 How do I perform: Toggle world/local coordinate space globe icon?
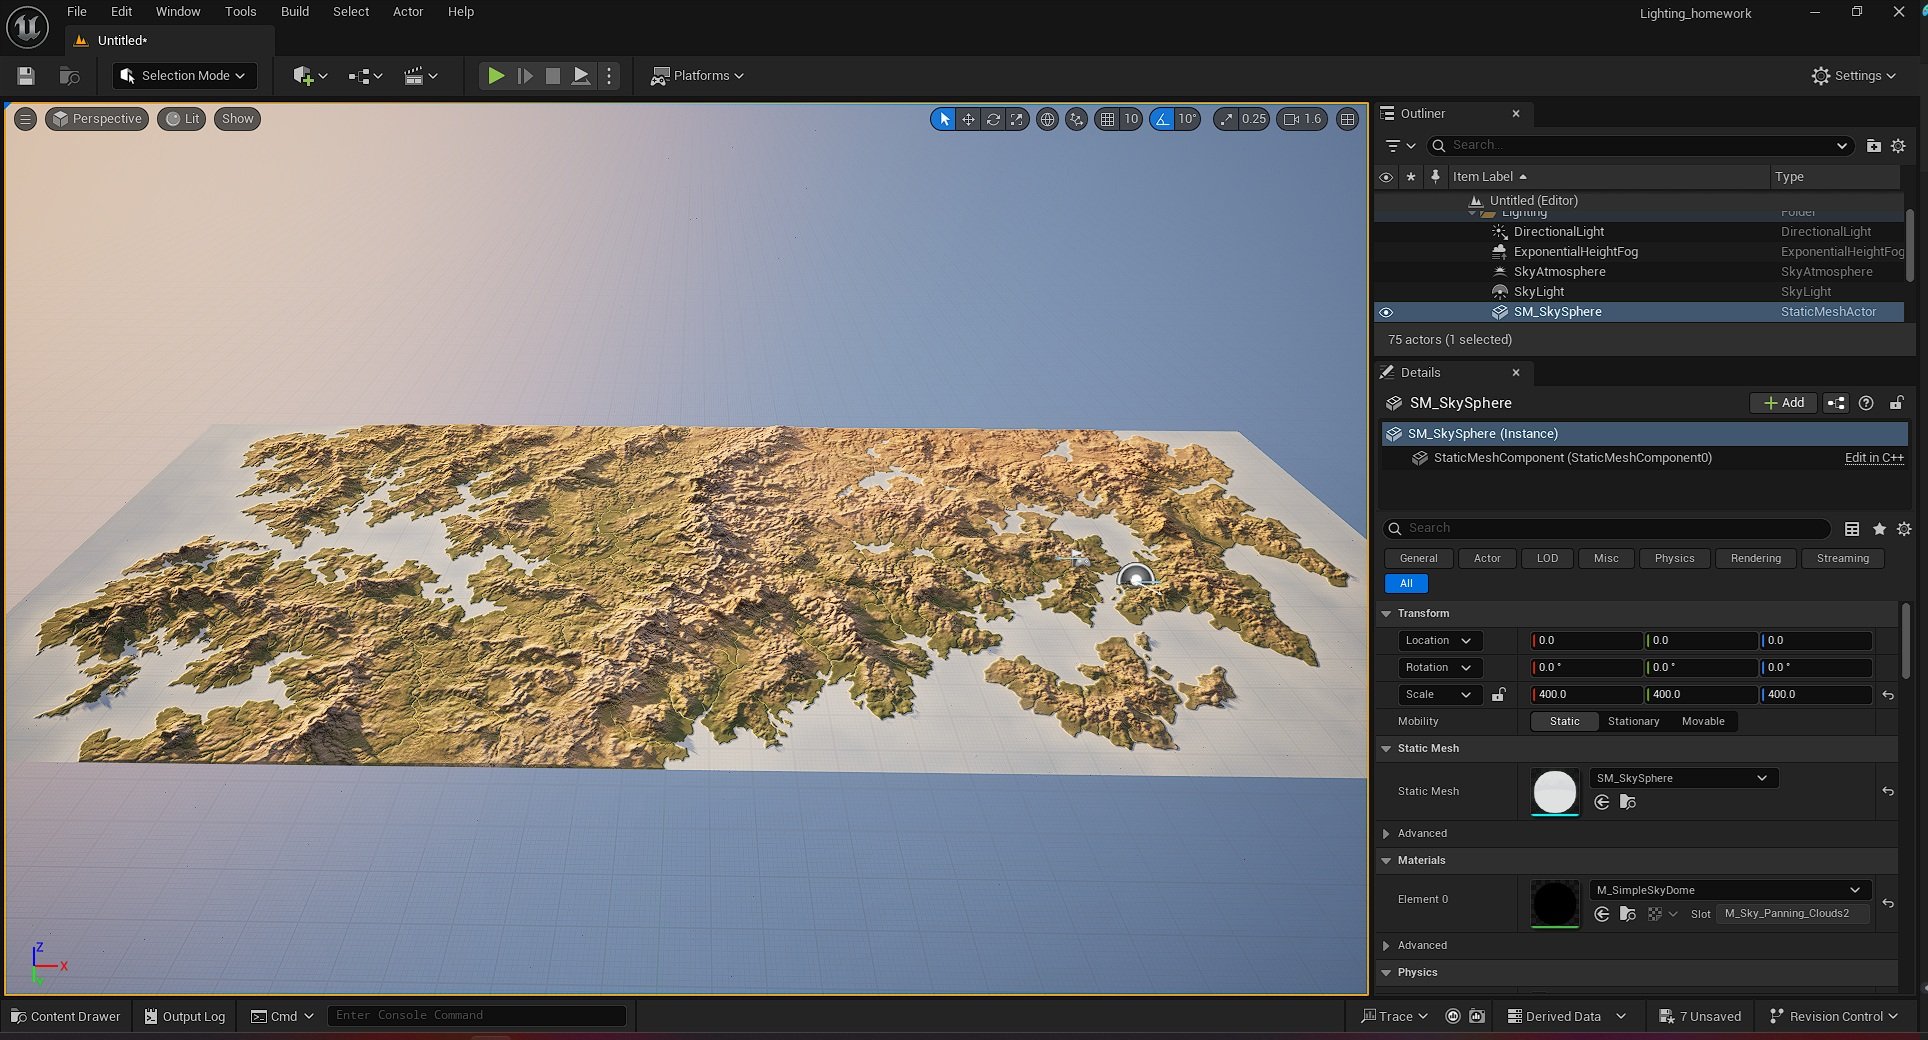[1047, 119]
